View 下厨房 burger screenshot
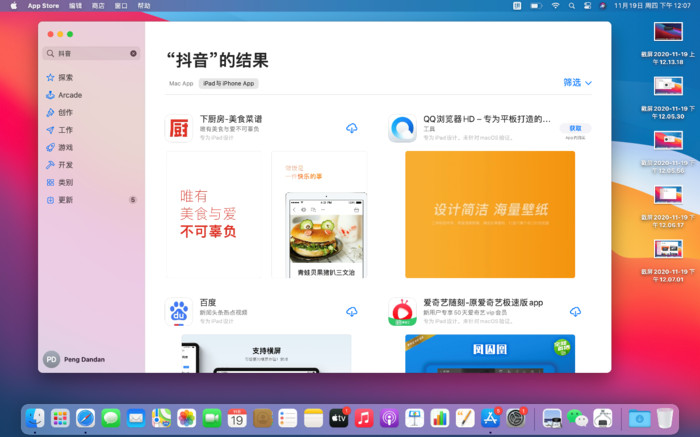Screen dimensions: 700x437 [x=319, y=214]
